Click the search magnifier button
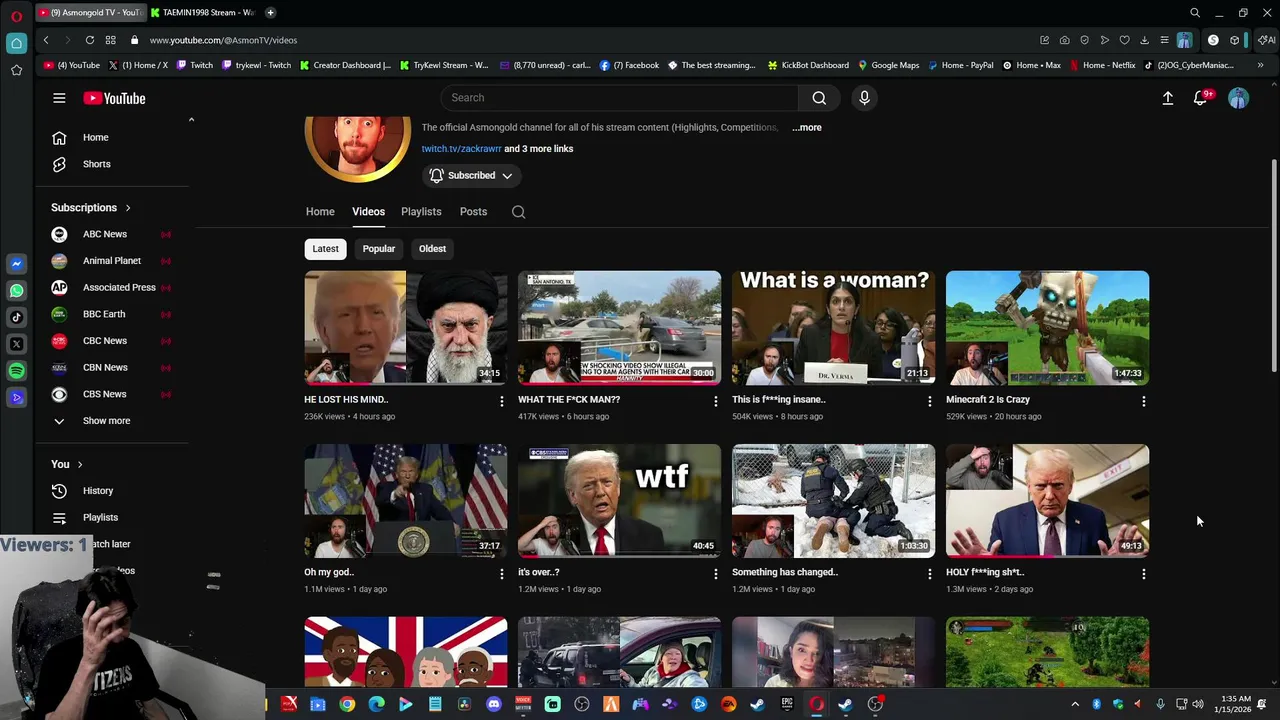The image size is (1280, 720). pyautogui.click(x=819, y=98)
